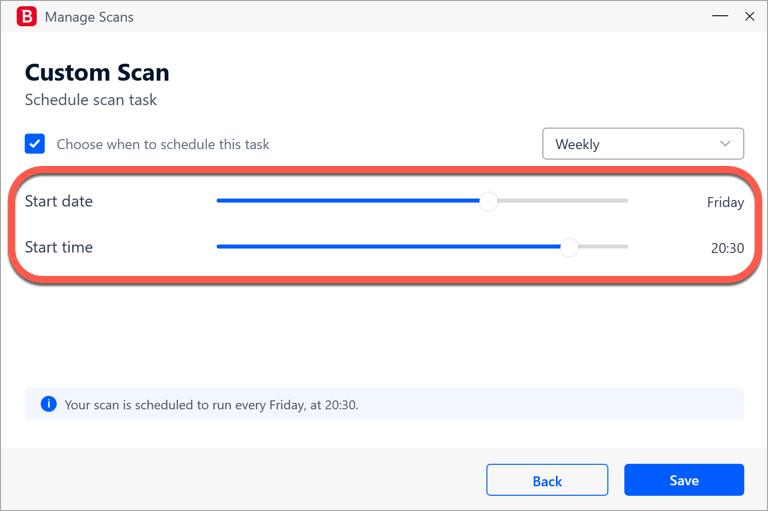This screenshot has height=511, width=768.
Task: Click the blue info icon in the notice
Action: [48, 404]
